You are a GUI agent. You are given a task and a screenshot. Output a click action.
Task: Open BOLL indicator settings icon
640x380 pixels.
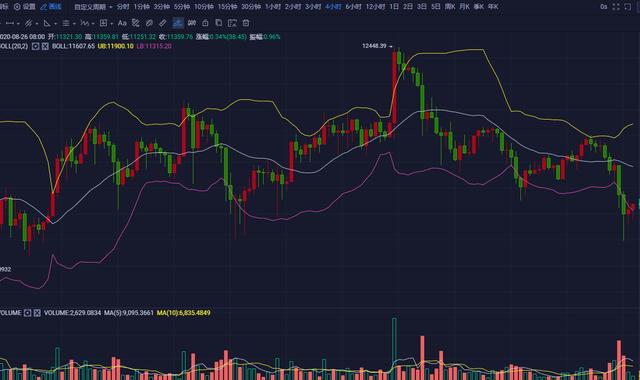click(36, 46)
